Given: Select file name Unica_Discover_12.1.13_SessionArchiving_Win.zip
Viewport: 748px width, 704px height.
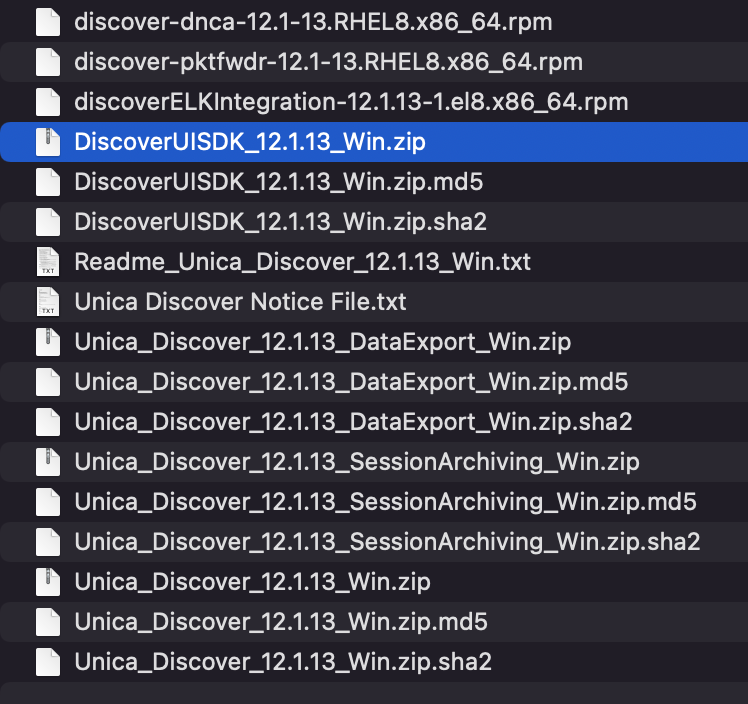Looking at the screenshot, I should (357, 463).
